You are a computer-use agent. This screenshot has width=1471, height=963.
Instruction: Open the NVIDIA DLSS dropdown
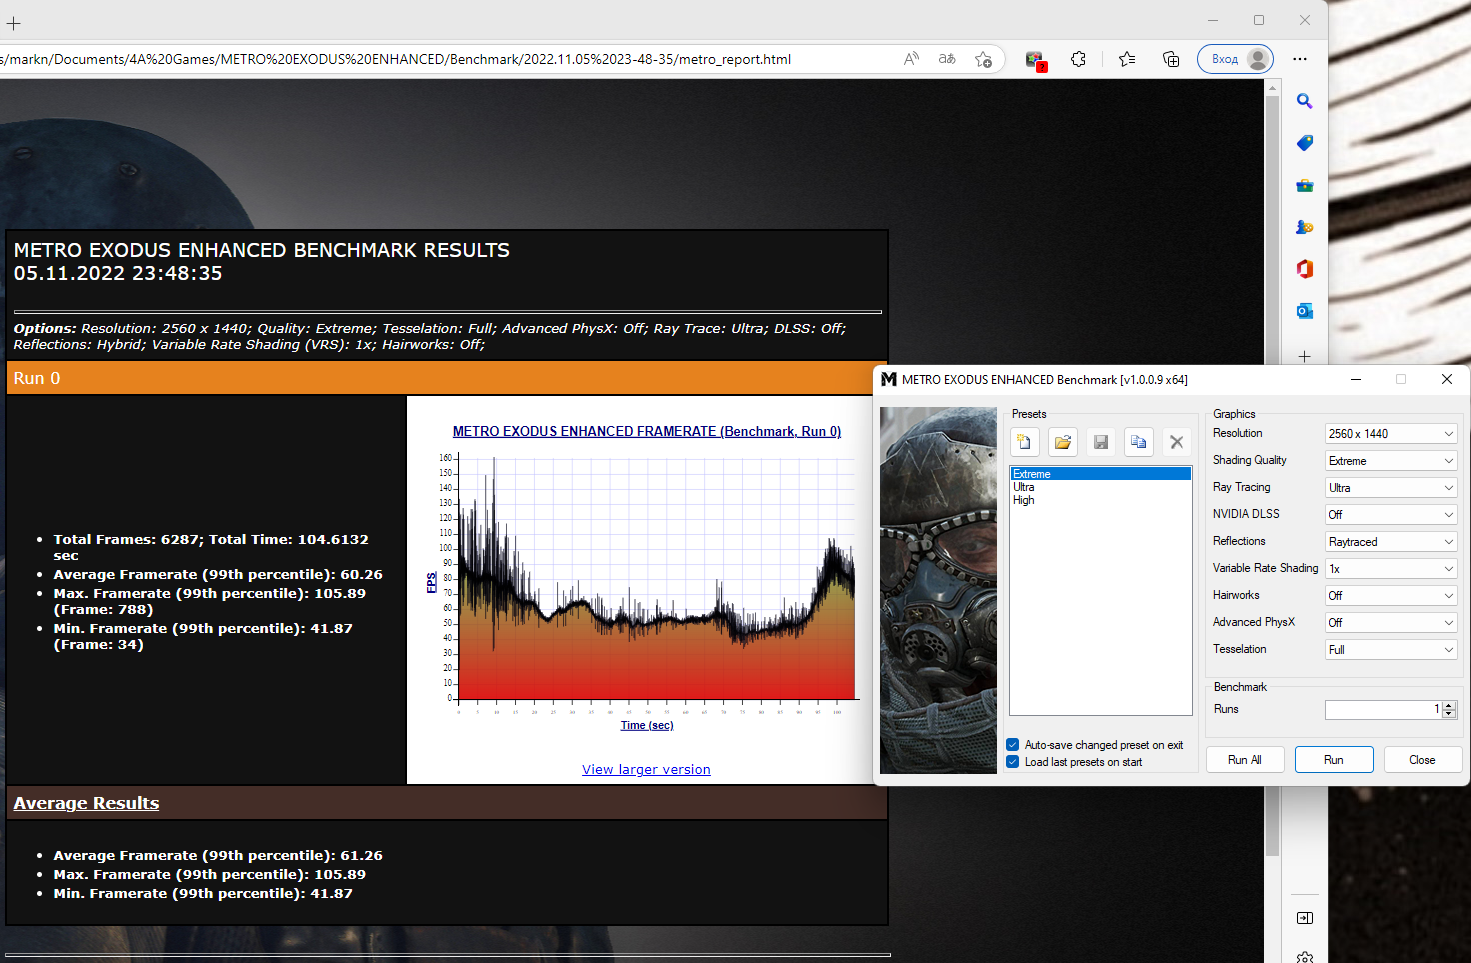pyautogui.click(x=1391, y=515)
